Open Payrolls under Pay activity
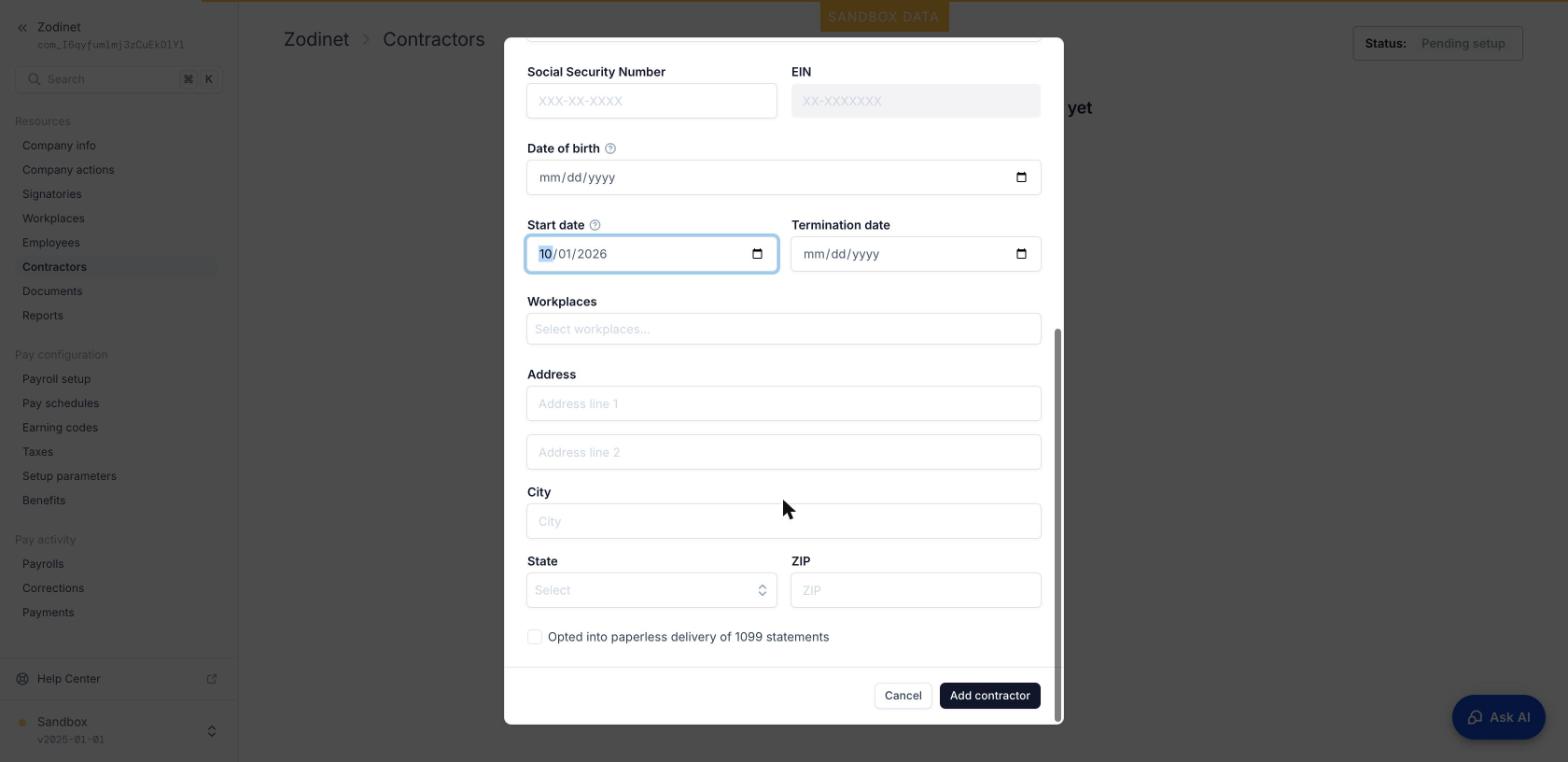 43,564
